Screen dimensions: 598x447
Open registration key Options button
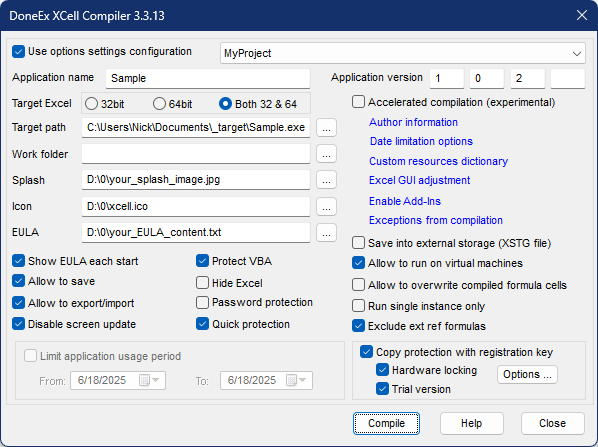pos(527,375)
